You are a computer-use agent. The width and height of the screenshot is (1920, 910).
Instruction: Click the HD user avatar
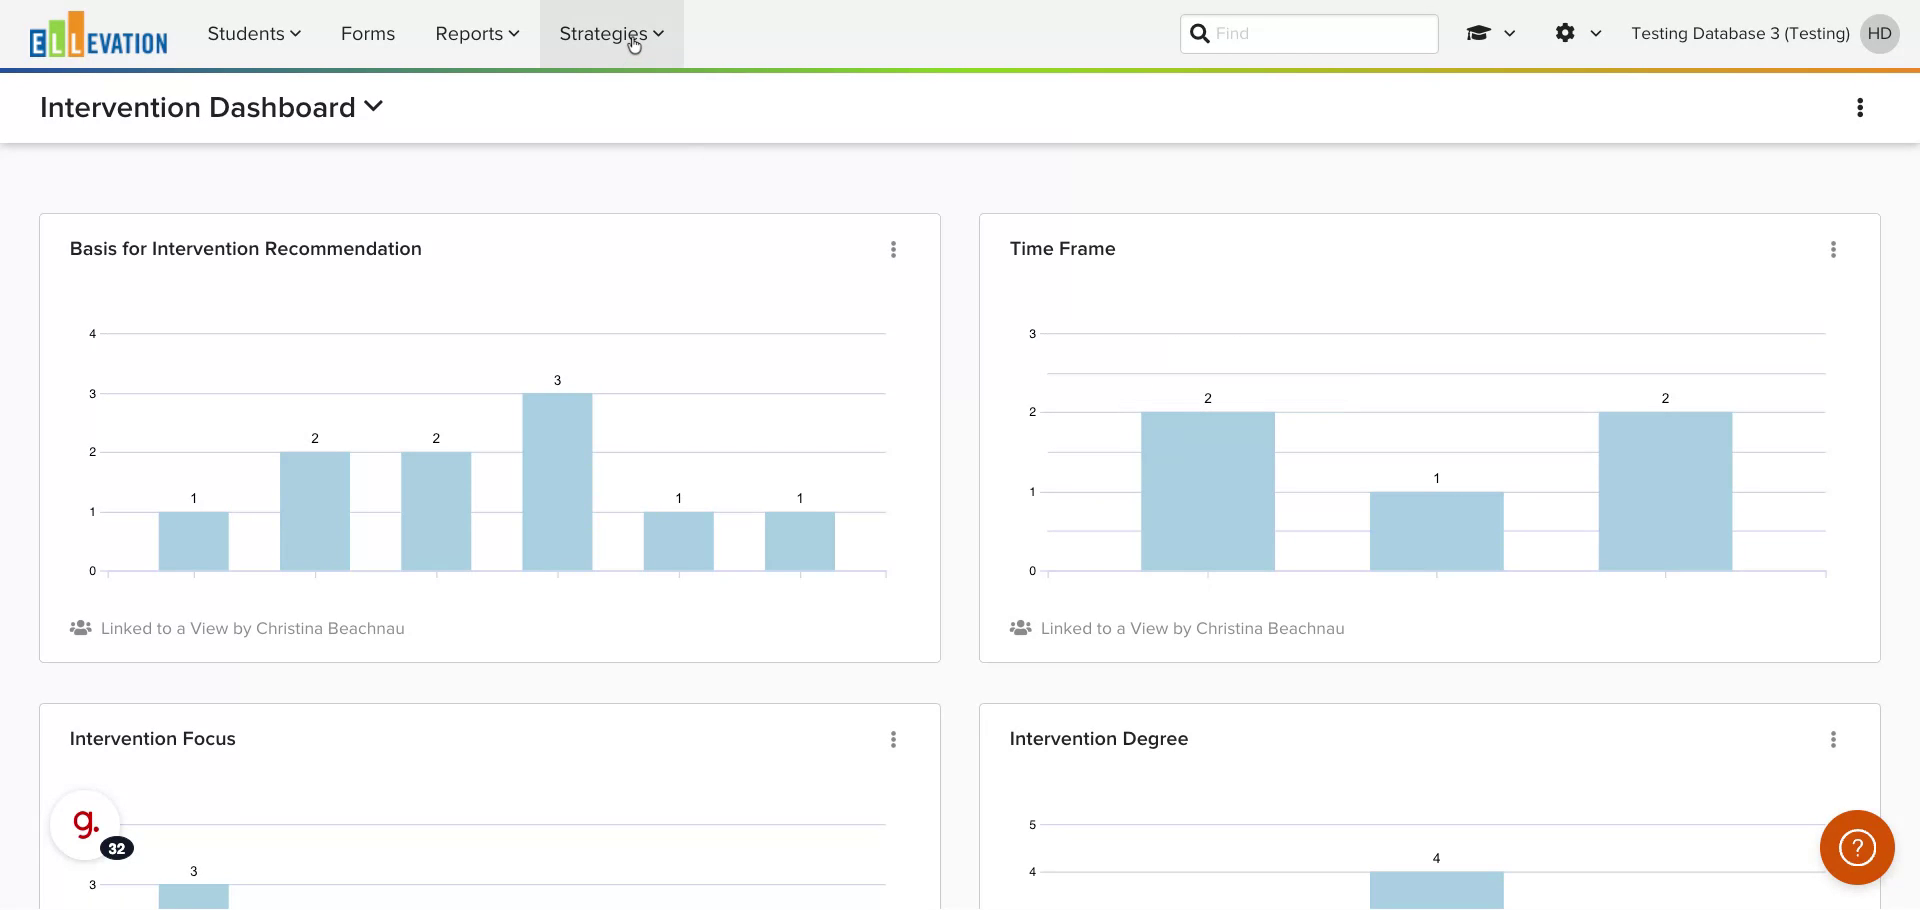coord(1879,34)
